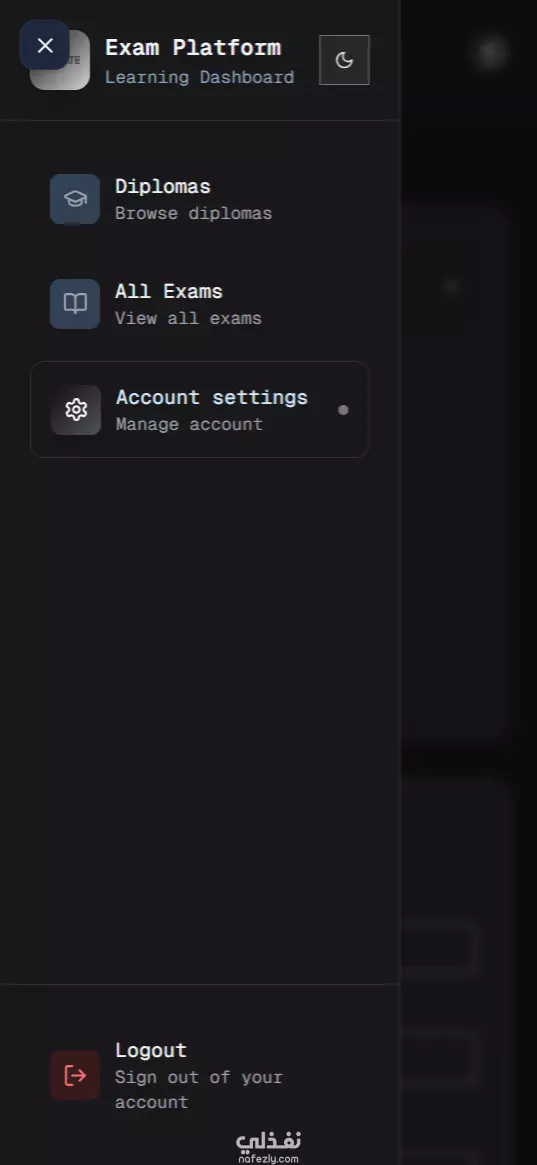Close the sidebar with the X button
The image size is (537, 1165).
(45, 45)
